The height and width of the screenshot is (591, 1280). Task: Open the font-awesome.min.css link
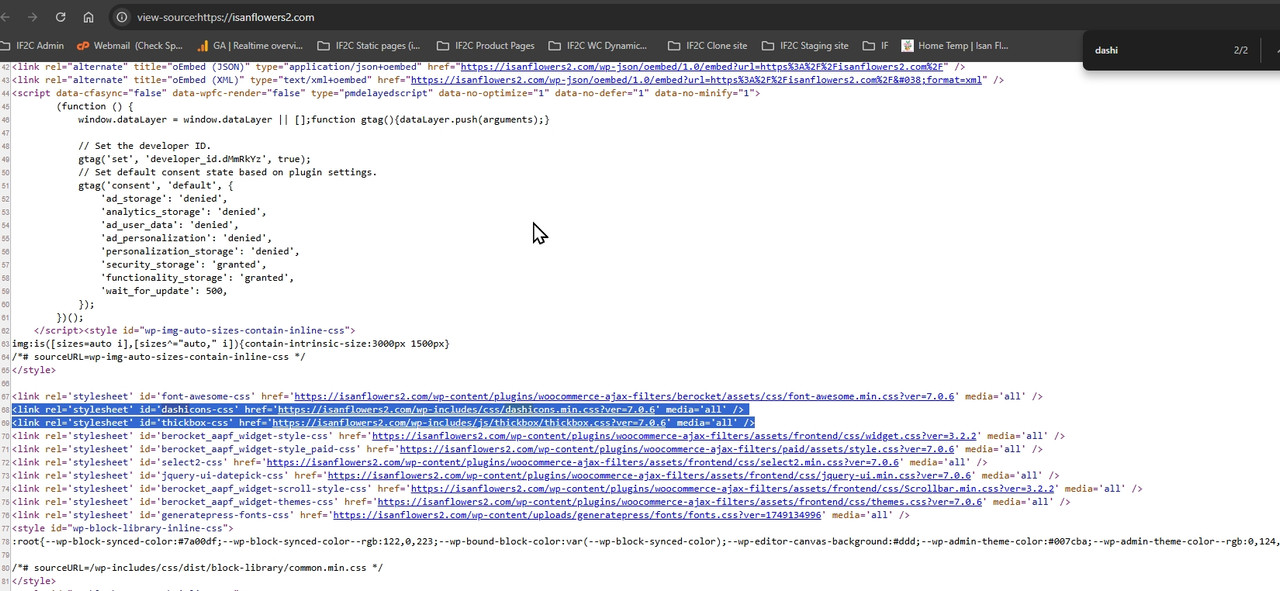(x=624, y=397)
